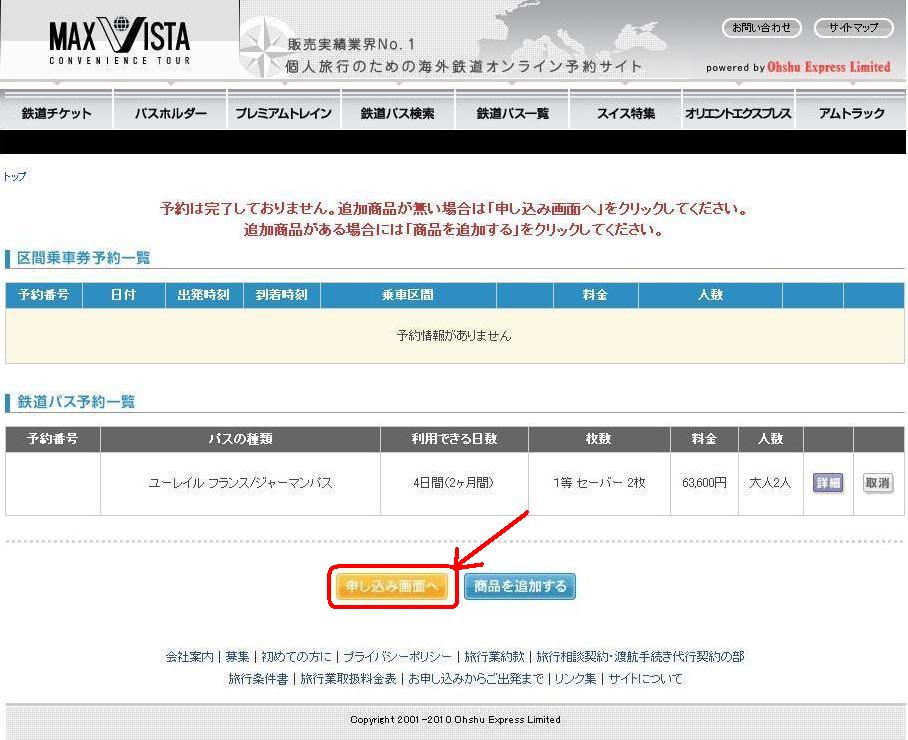Viewport: 908px width, 740px height.
Task: Open the 鉄道パス一覧 menu tab
Action: (x=513, y=113)
